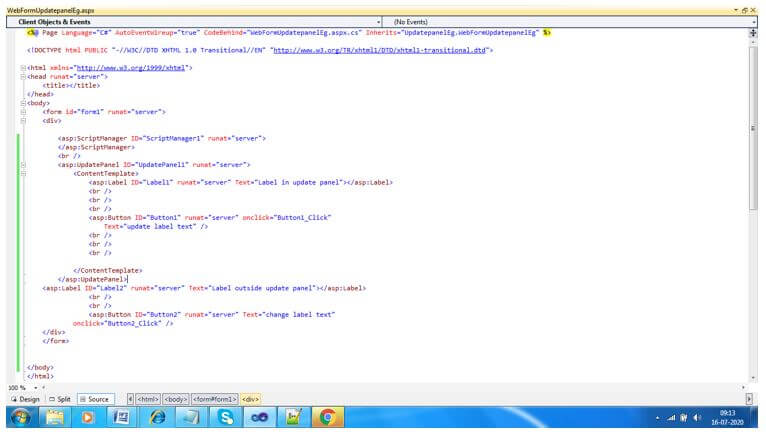The image size is (766, 437).
Task: Select the <body> tag navigator button
Action: 176,399
